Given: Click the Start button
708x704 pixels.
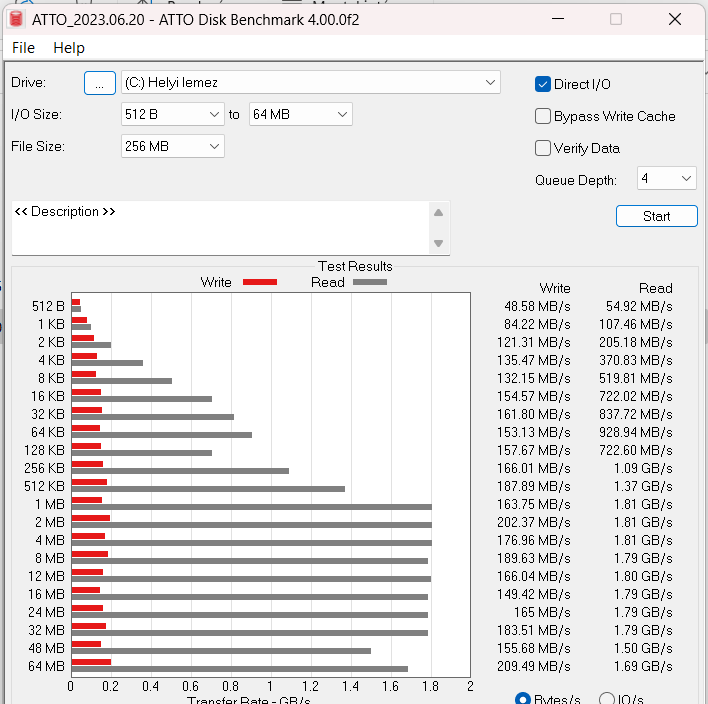Looking at the screenshot, I should point(657,216).
